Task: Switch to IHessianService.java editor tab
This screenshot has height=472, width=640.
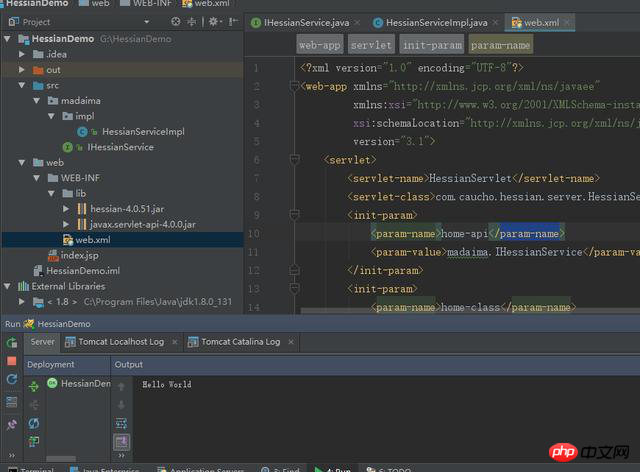Action: [x=304, y=21]
